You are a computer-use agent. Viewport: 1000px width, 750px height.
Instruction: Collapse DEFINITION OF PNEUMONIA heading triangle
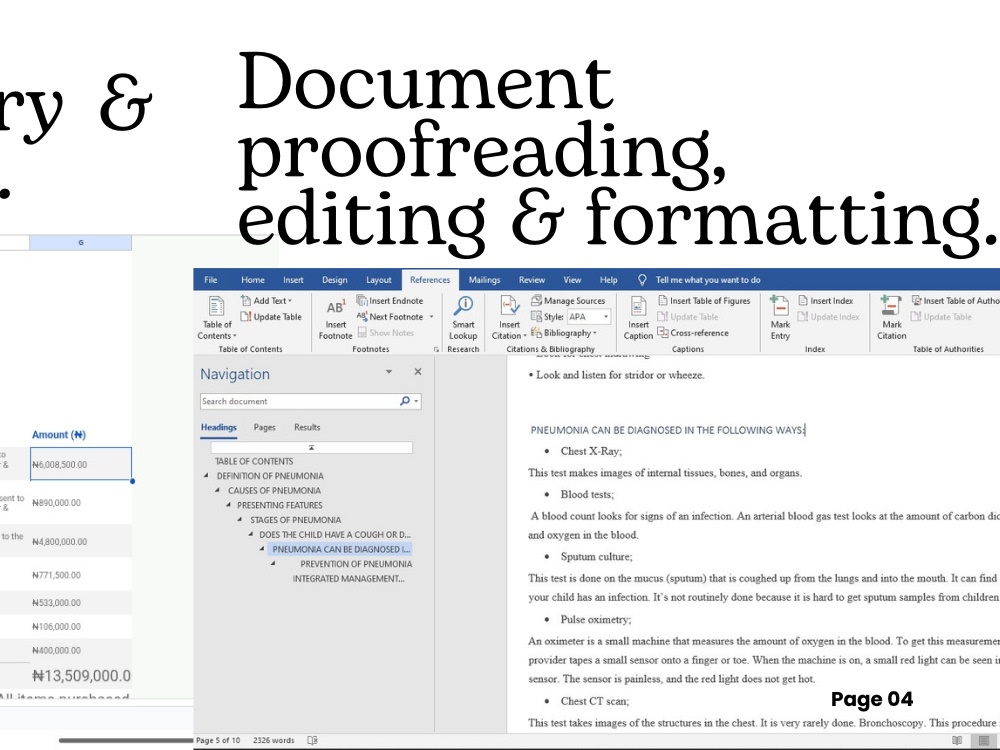click(206, 475)
